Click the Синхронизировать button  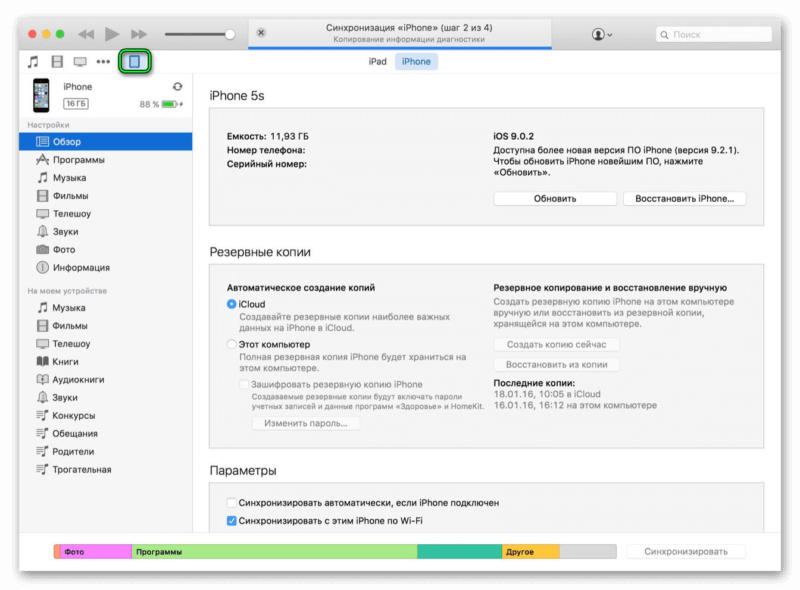[x=686, y=551]
